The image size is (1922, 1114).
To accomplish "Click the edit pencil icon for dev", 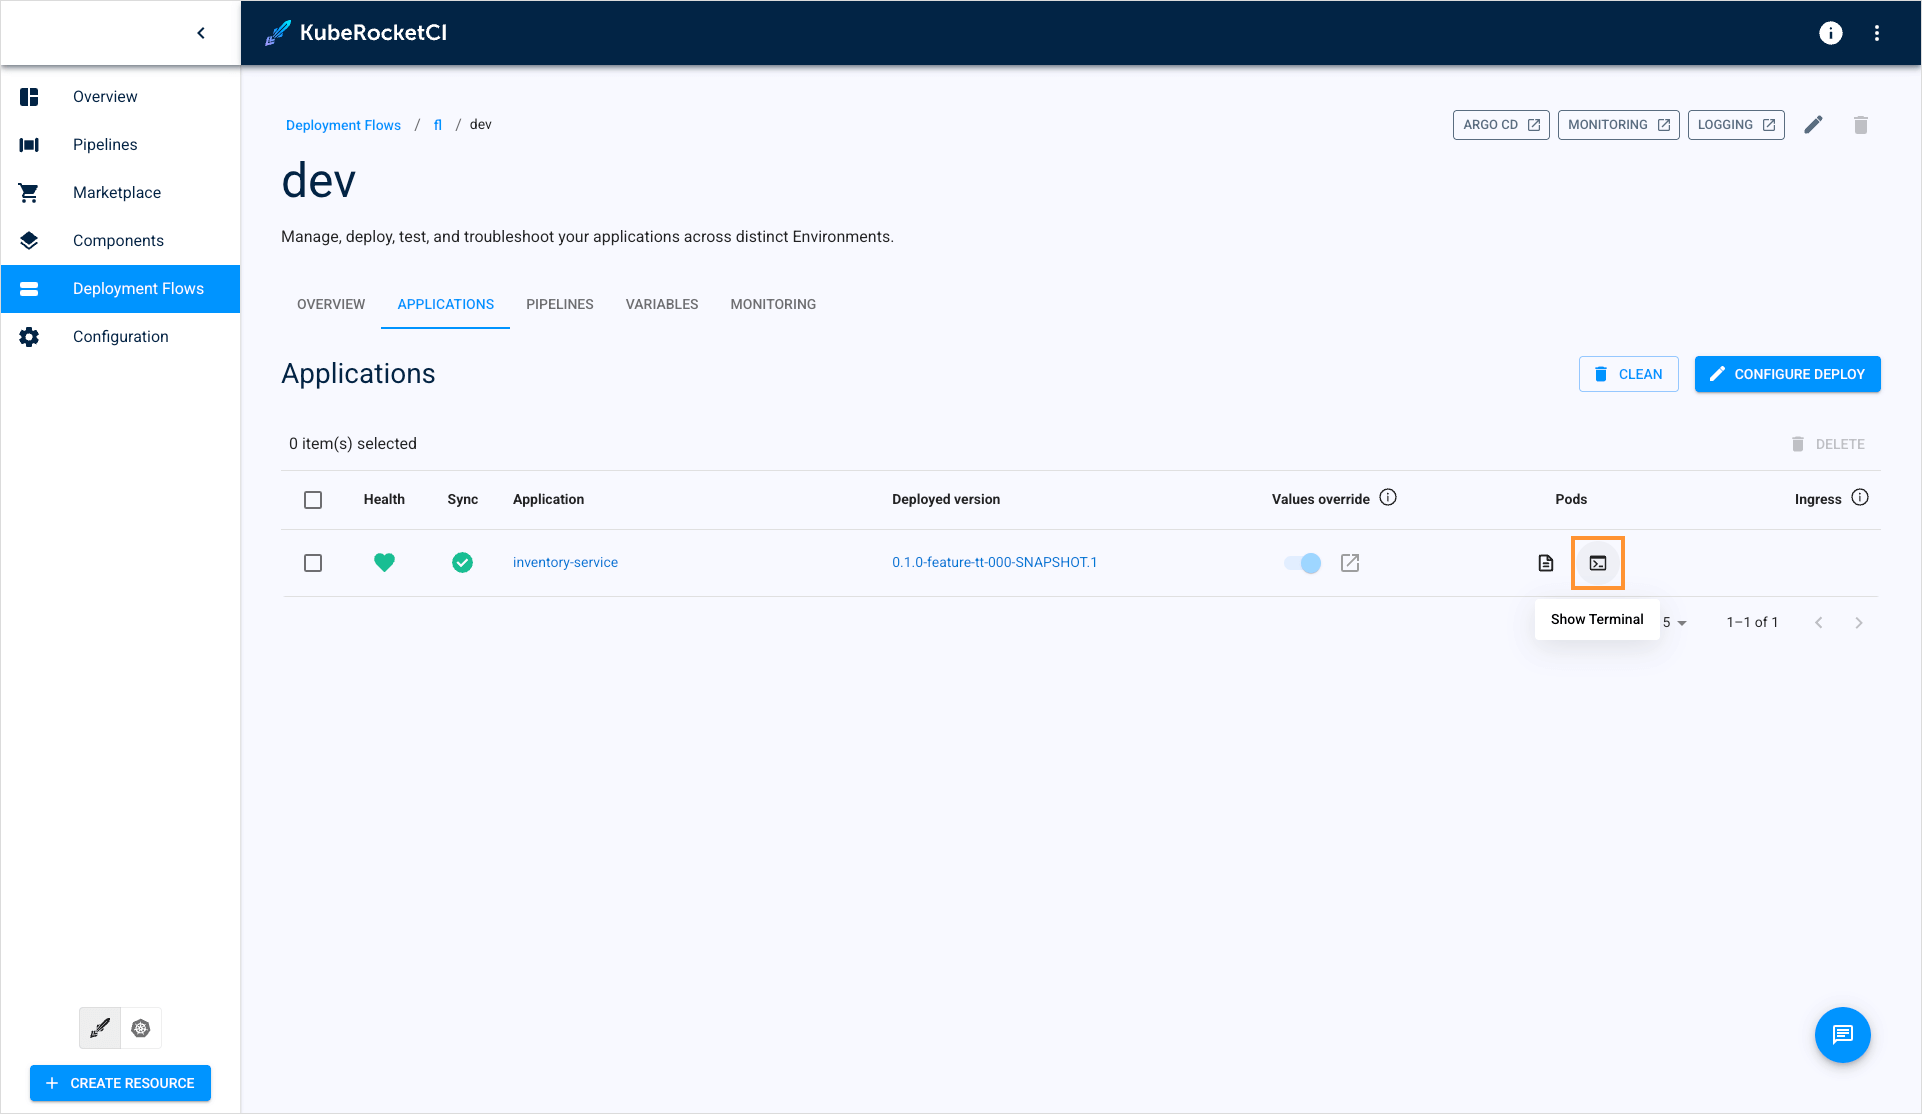I will 1815,125.
